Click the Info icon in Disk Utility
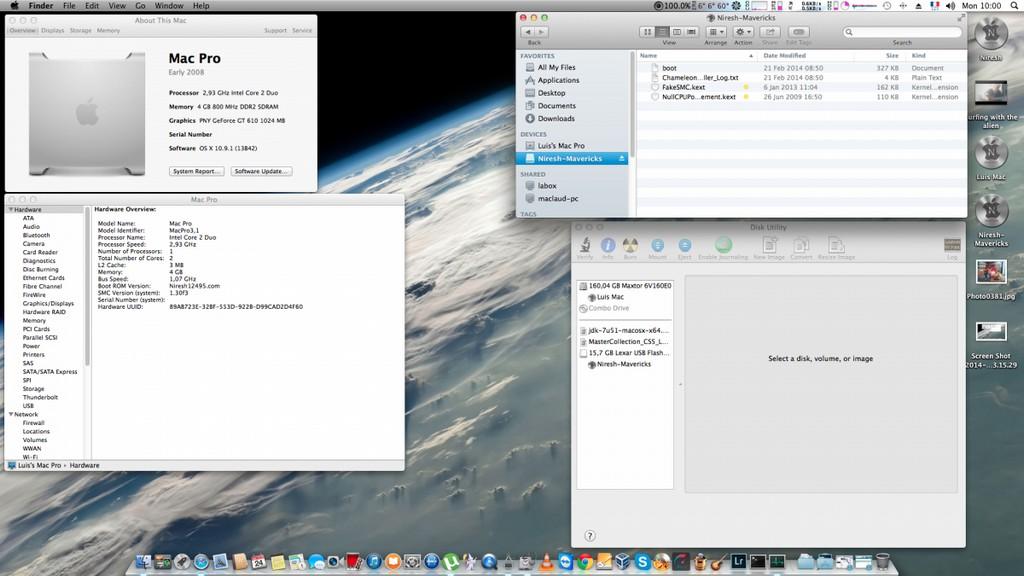Viewport: 1024px width, 576px height. (x=607, y=244)
